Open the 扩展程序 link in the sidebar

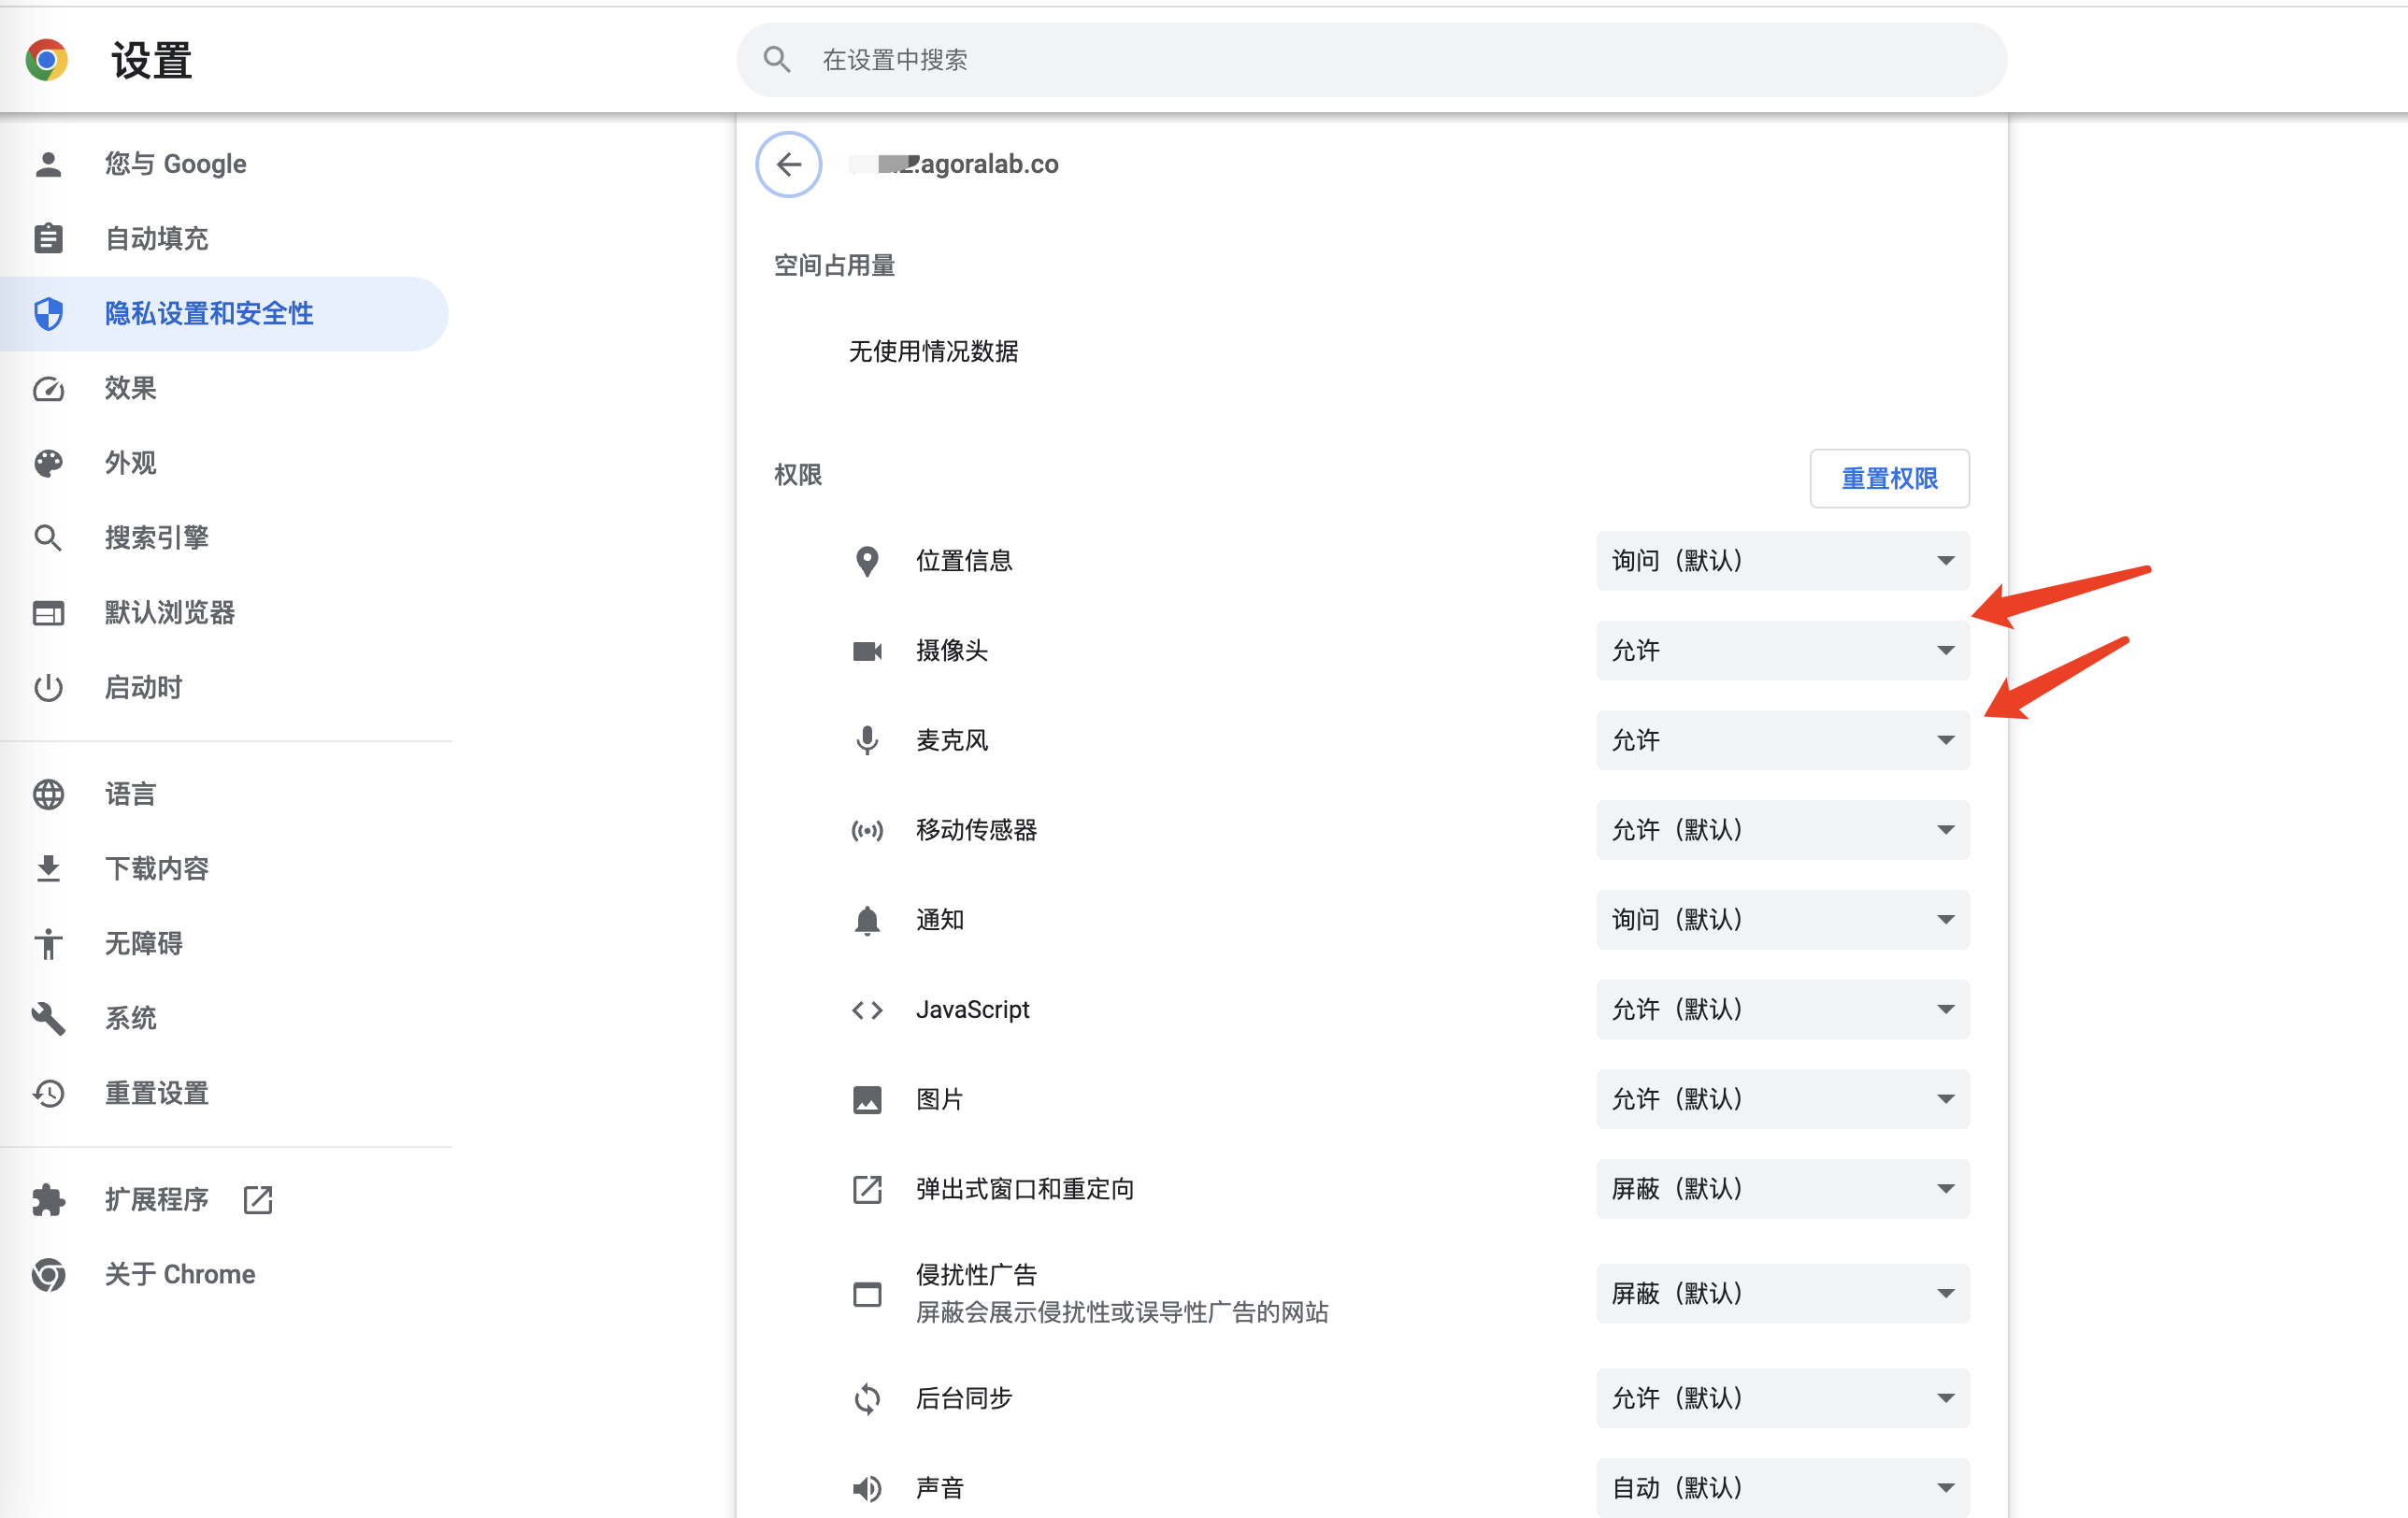[224, 1200]
